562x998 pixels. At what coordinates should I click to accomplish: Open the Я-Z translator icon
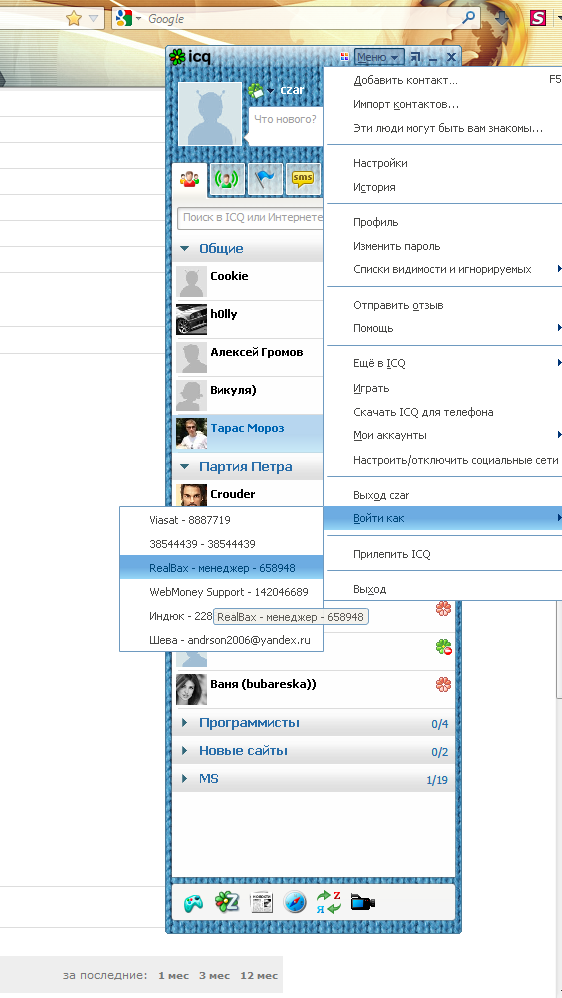328,902
